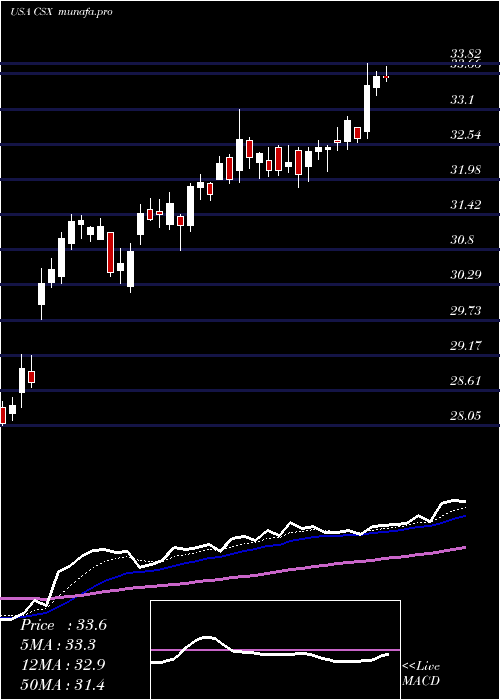Select the 32.54 price axis label
Screen dimensions: 500x700
point(466,134)
